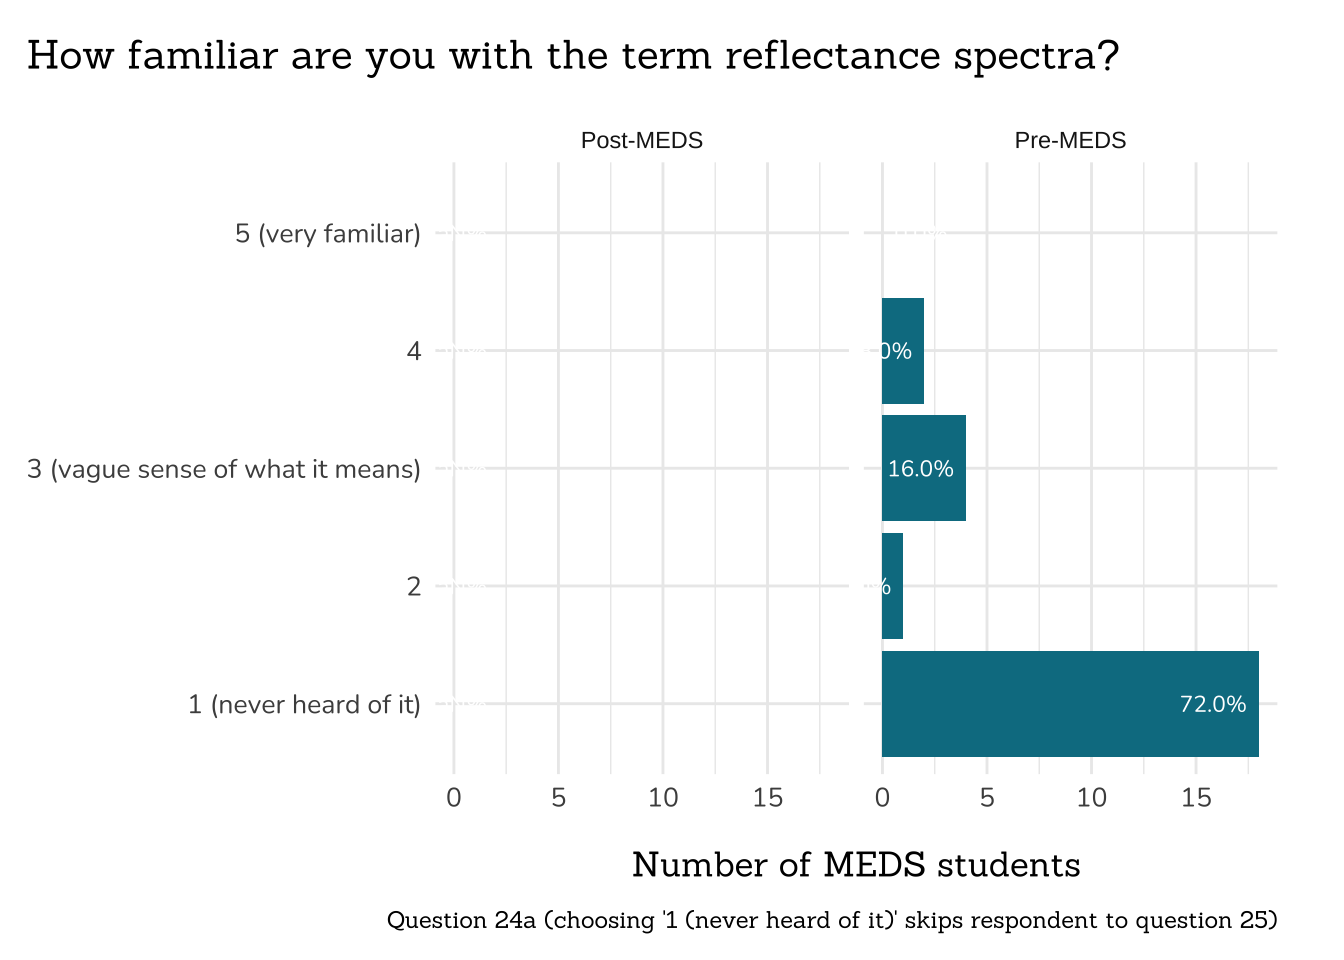1344x960 pixels.
Task: Click the Pre-MEDS bar for rating 2
Action: pos(892,586)
